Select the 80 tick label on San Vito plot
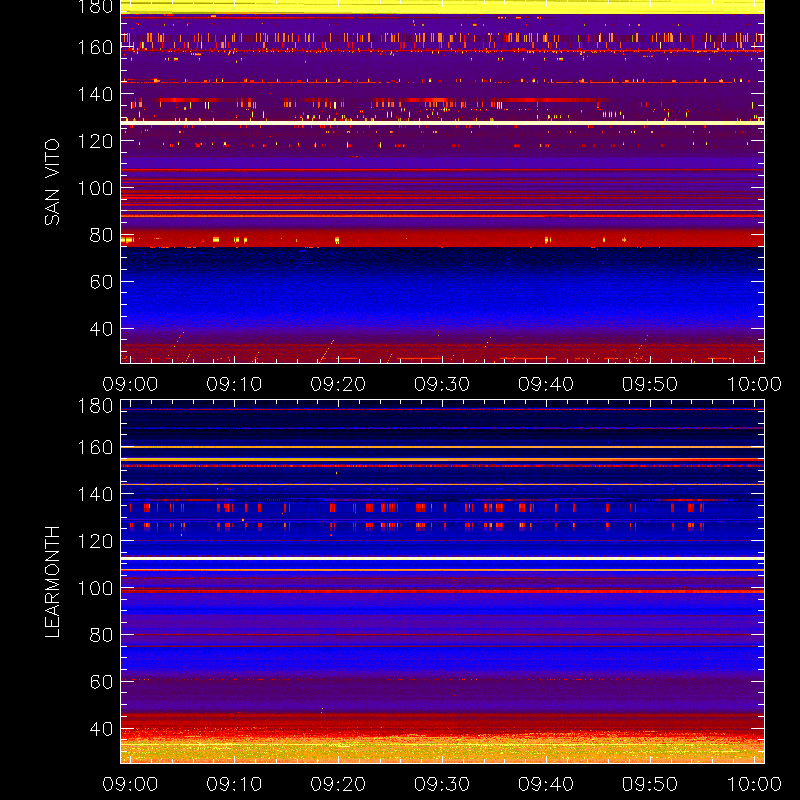The image size is (800, 800). [101, 235]
